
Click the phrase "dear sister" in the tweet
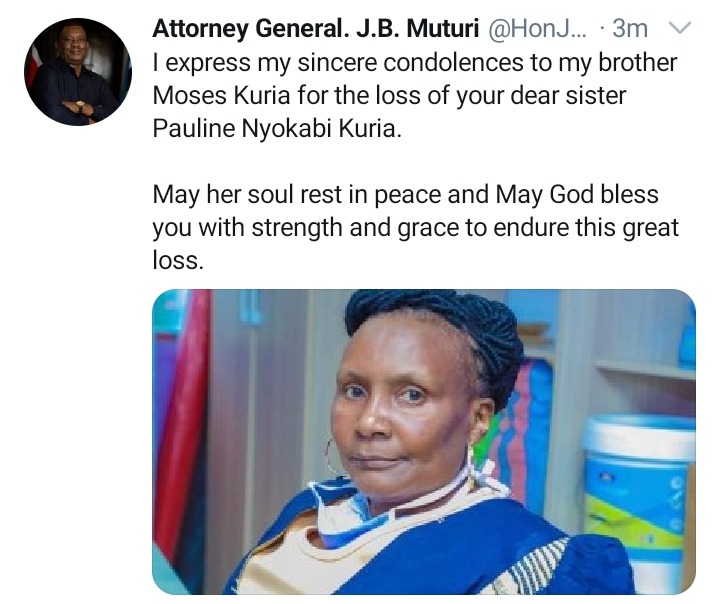568,96
